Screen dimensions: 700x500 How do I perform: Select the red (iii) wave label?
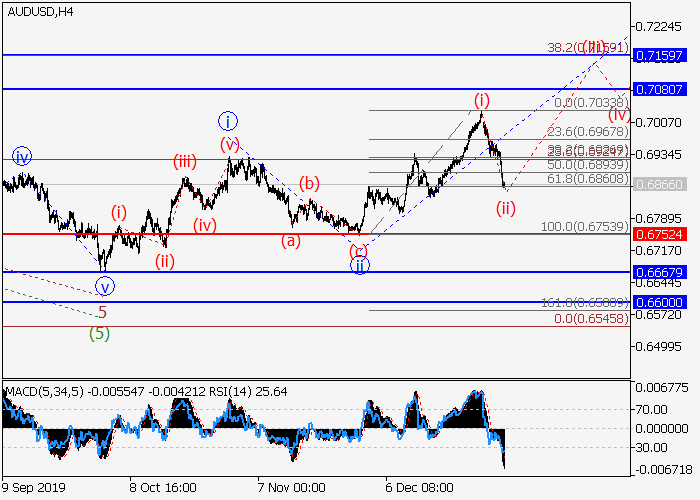184,161
